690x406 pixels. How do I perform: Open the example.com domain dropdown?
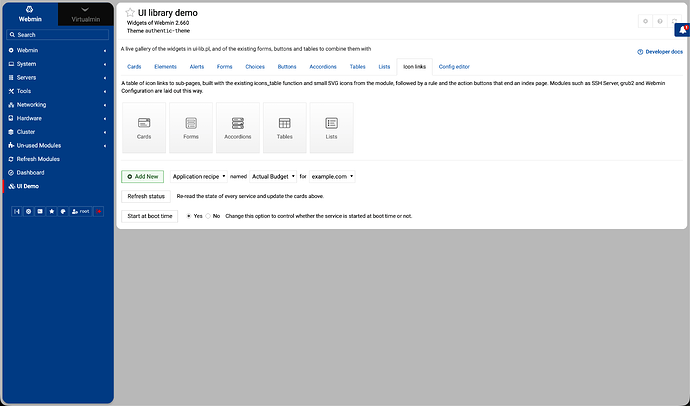click(332, 176)
